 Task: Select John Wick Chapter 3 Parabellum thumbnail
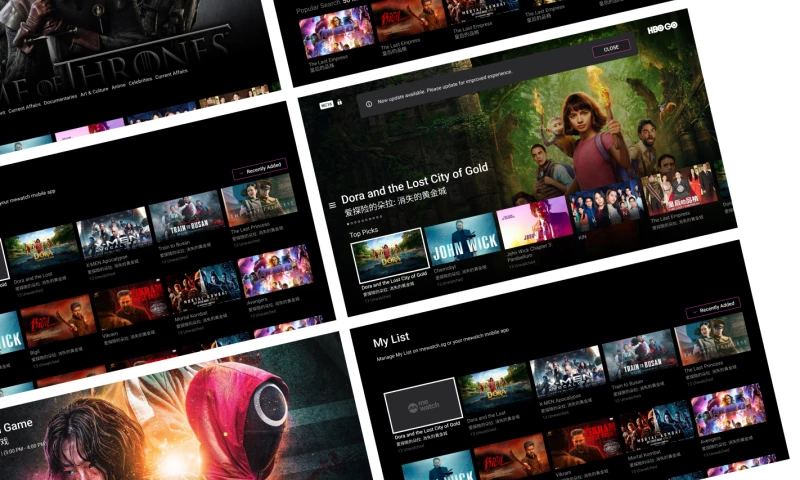pos(534,224)
